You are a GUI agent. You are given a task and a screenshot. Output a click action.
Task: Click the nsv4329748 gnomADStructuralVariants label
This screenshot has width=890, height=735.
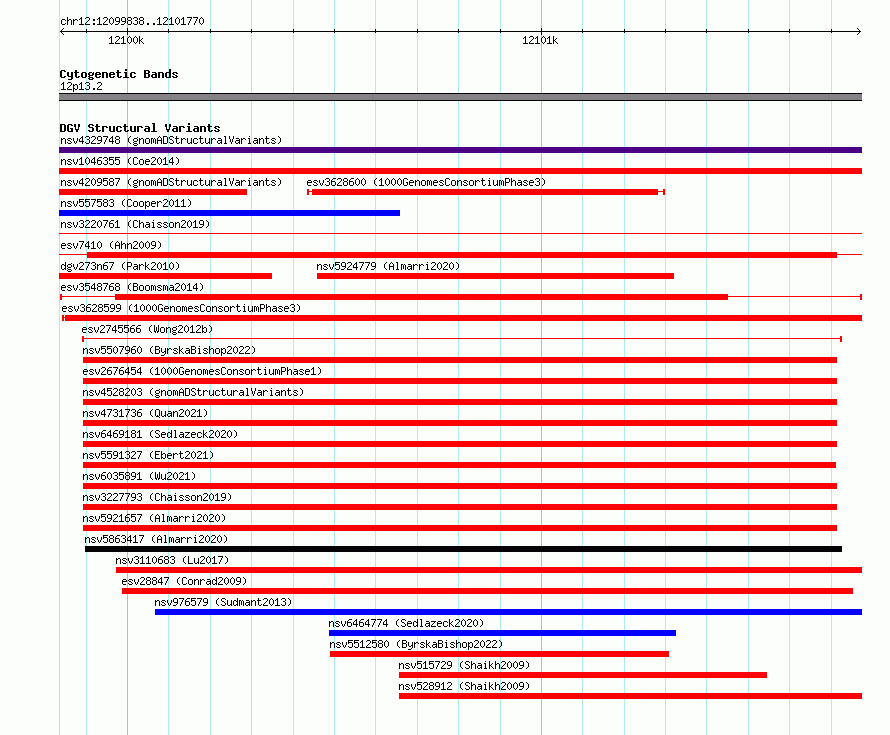click(171, 140)
